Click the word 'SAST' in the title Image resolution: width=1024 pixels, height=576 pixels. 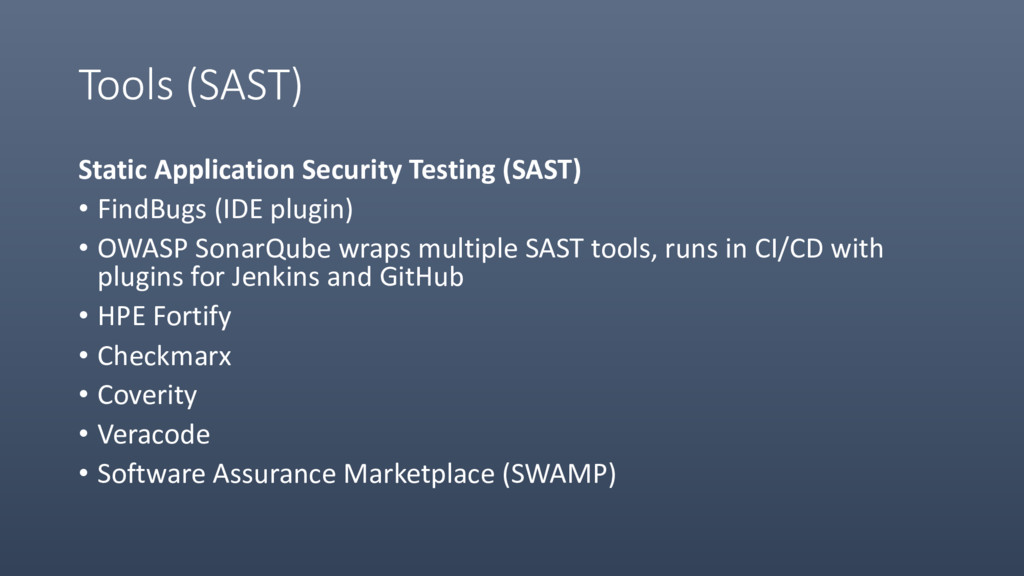pos(244,86)
